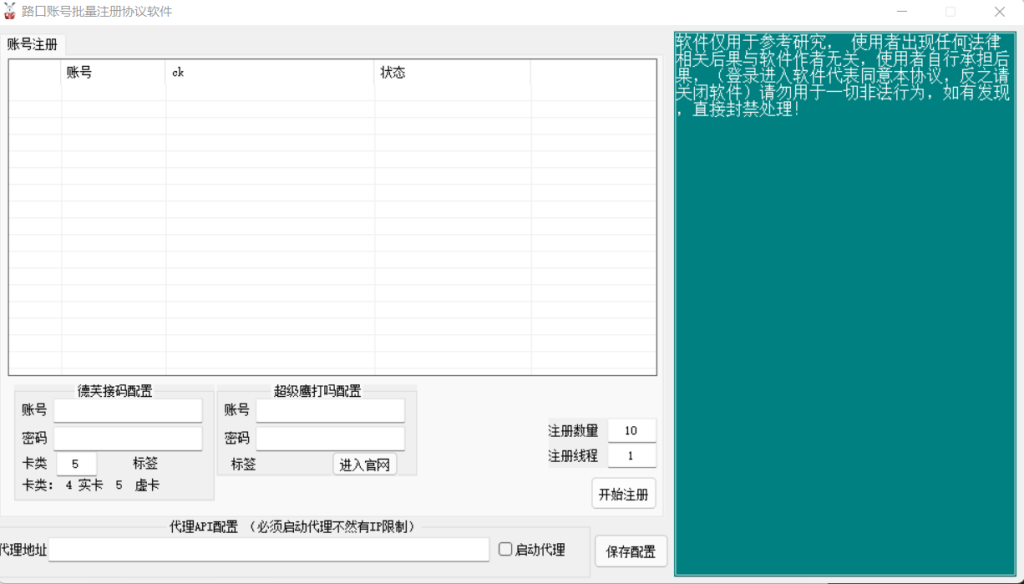Screen dimensions: 1024x584
Task: Click the 状态 column header
Action: [453, 73]
